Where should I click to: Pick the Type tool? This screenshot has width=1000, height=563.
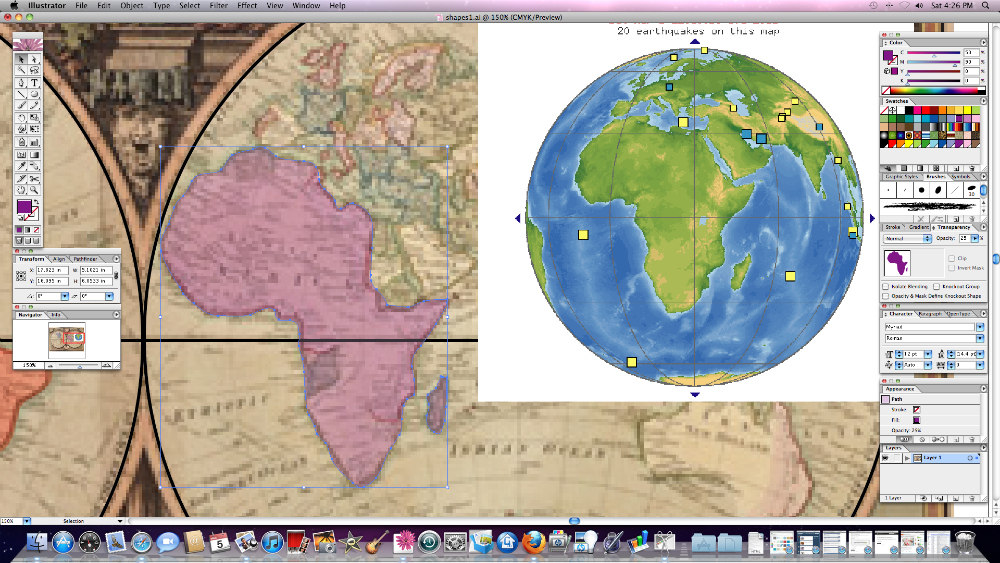tap(34, 83)
